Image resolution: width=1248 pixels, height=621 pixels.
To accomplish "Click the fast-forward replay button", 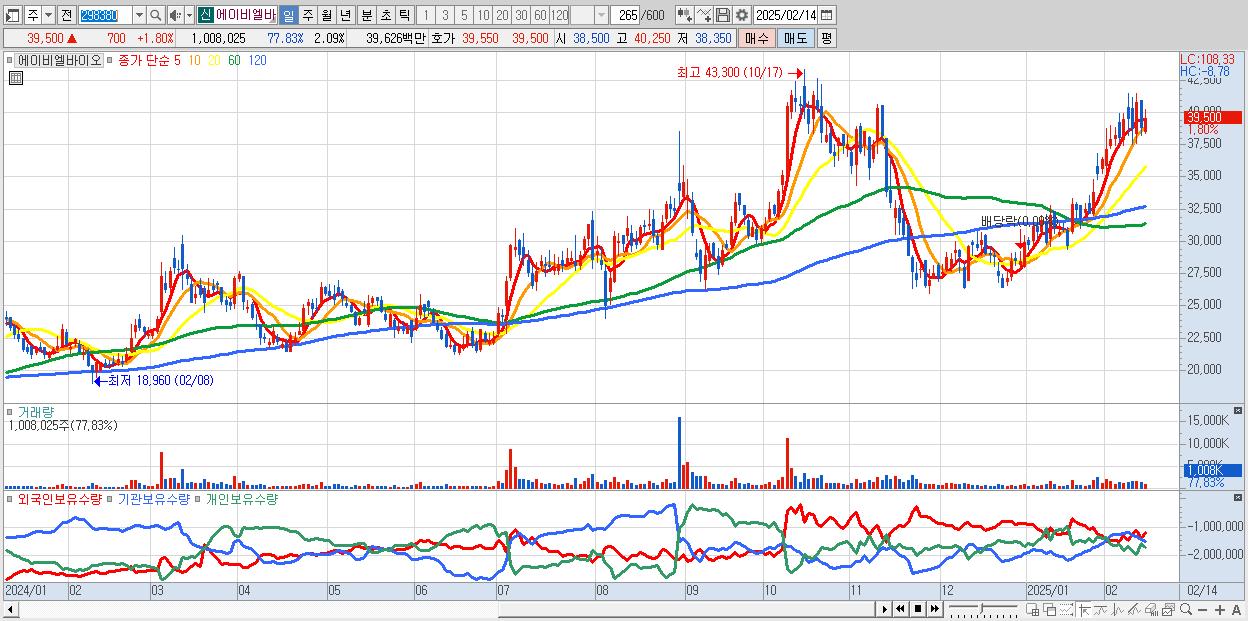I will pyautogui.click(x=934, y=609).
